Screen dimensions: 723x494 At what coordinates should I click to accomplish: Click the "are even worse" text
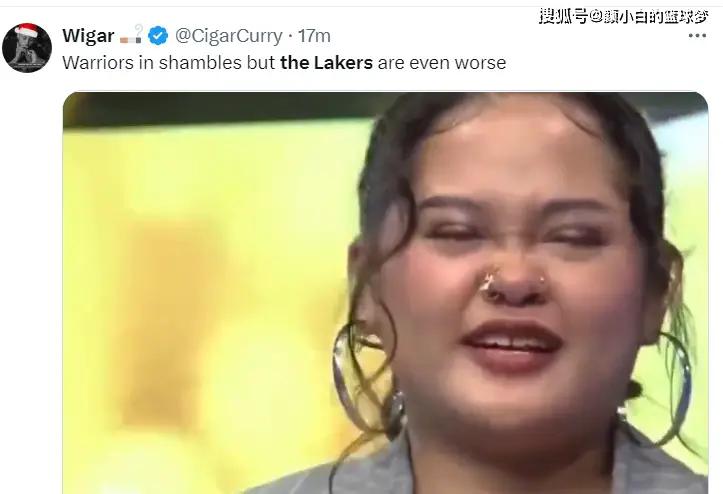click(x=442, y=63)
